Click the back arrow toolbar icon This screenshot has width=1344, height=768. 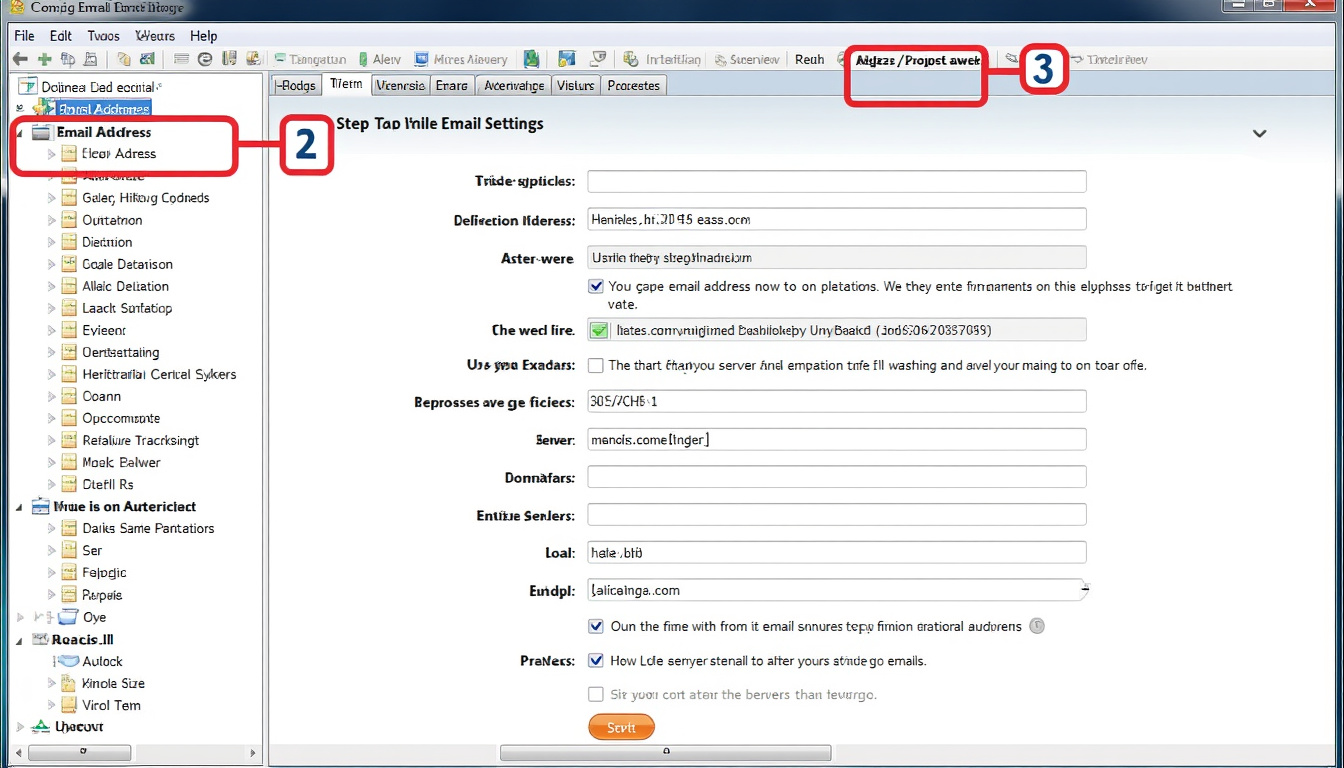pos(20,60)
